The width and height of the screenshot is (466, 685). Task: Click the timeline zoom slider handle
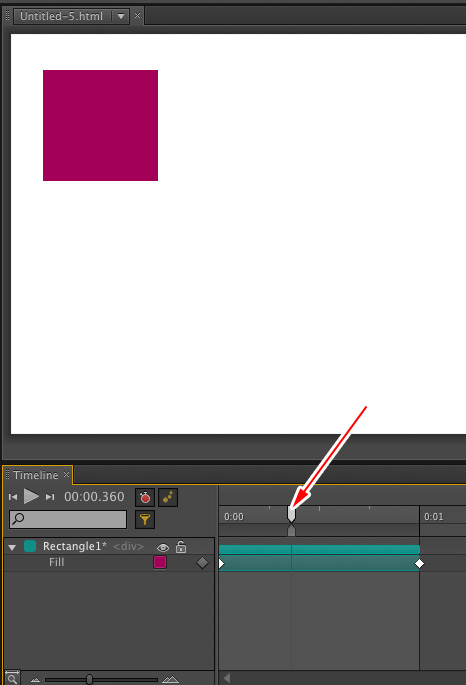pyautogui.click(x=89, y=679)
